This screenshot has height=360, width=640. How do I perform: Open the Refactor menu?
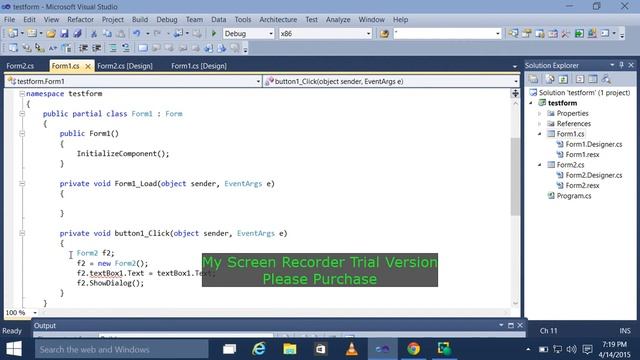[x=80, y=20]
